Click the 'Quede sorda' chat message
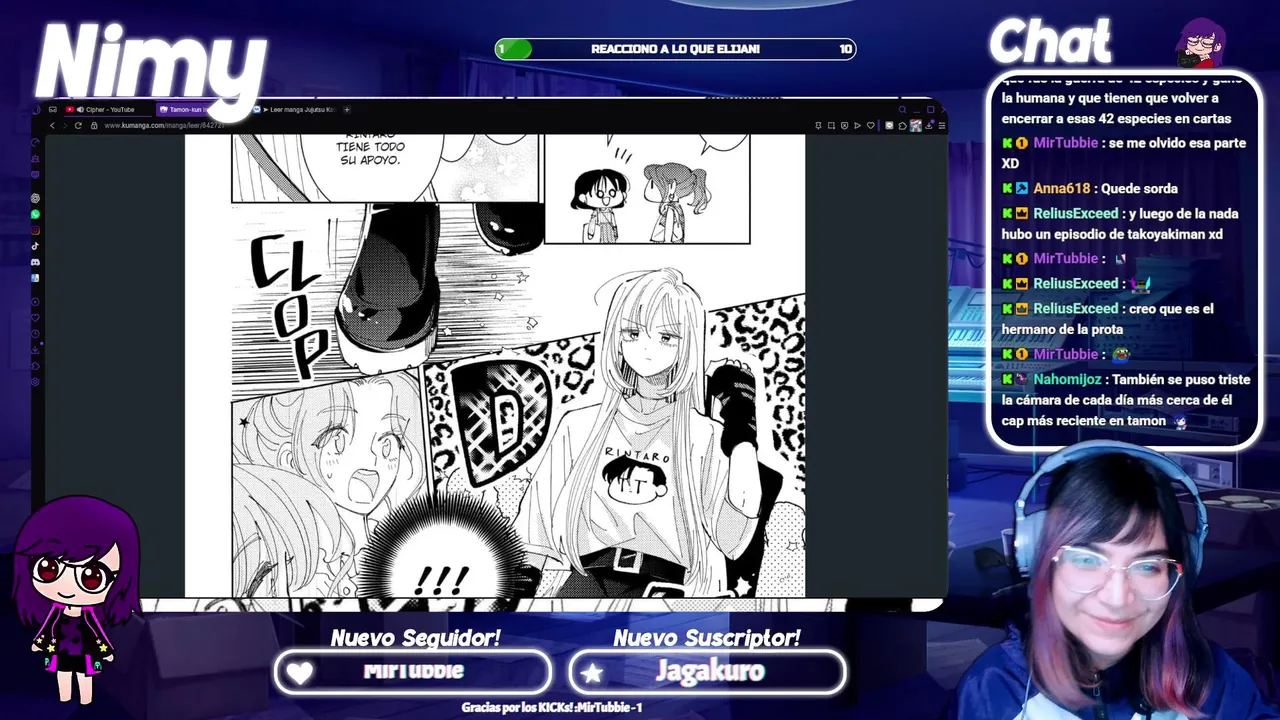The width and height of the screenshot is (1280, 720). [x=1139, y=188]
